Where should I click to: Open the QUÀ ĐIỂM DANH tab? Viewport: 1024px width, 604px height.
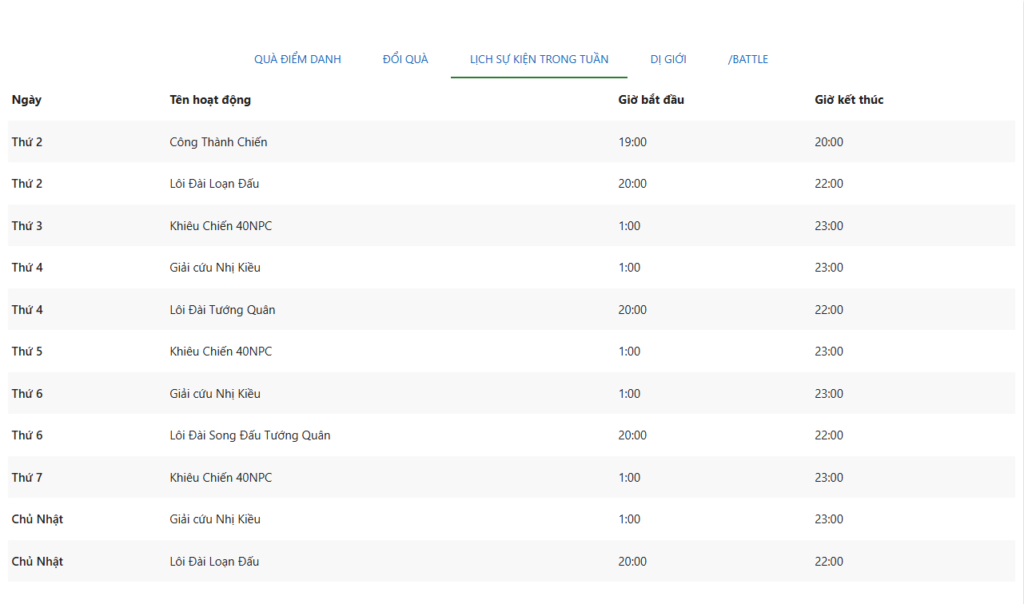(x=297, y=60)
